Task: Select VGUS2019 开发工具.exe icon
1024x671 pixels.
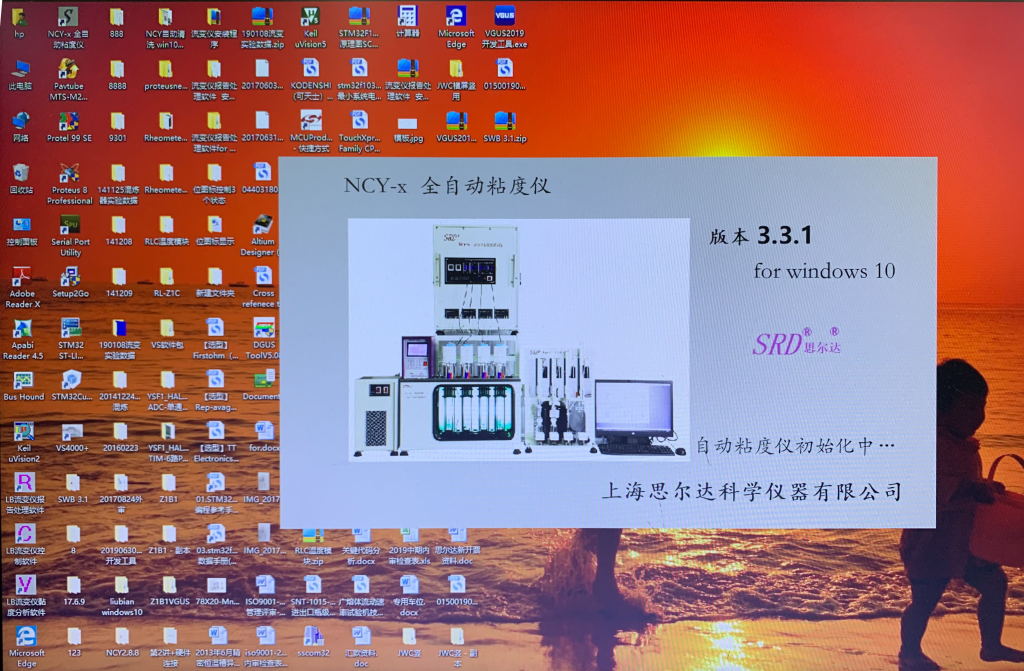Action: 505,17
